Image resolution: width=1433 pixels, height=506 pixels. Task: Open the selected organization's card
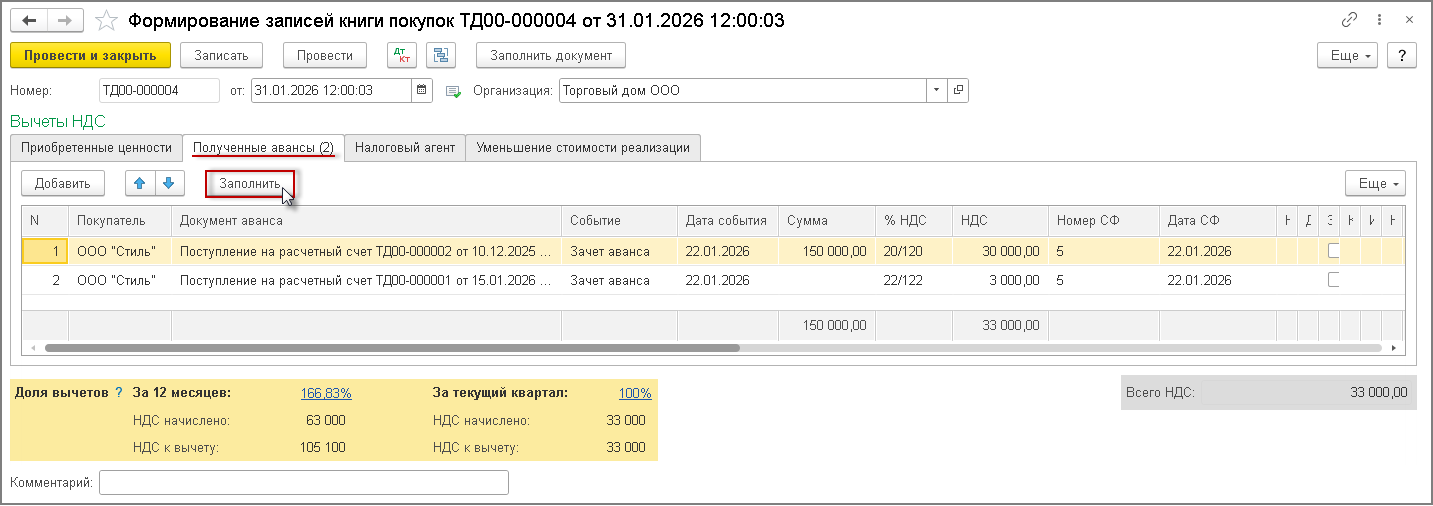pyautogui.click(x=958, y=90)
